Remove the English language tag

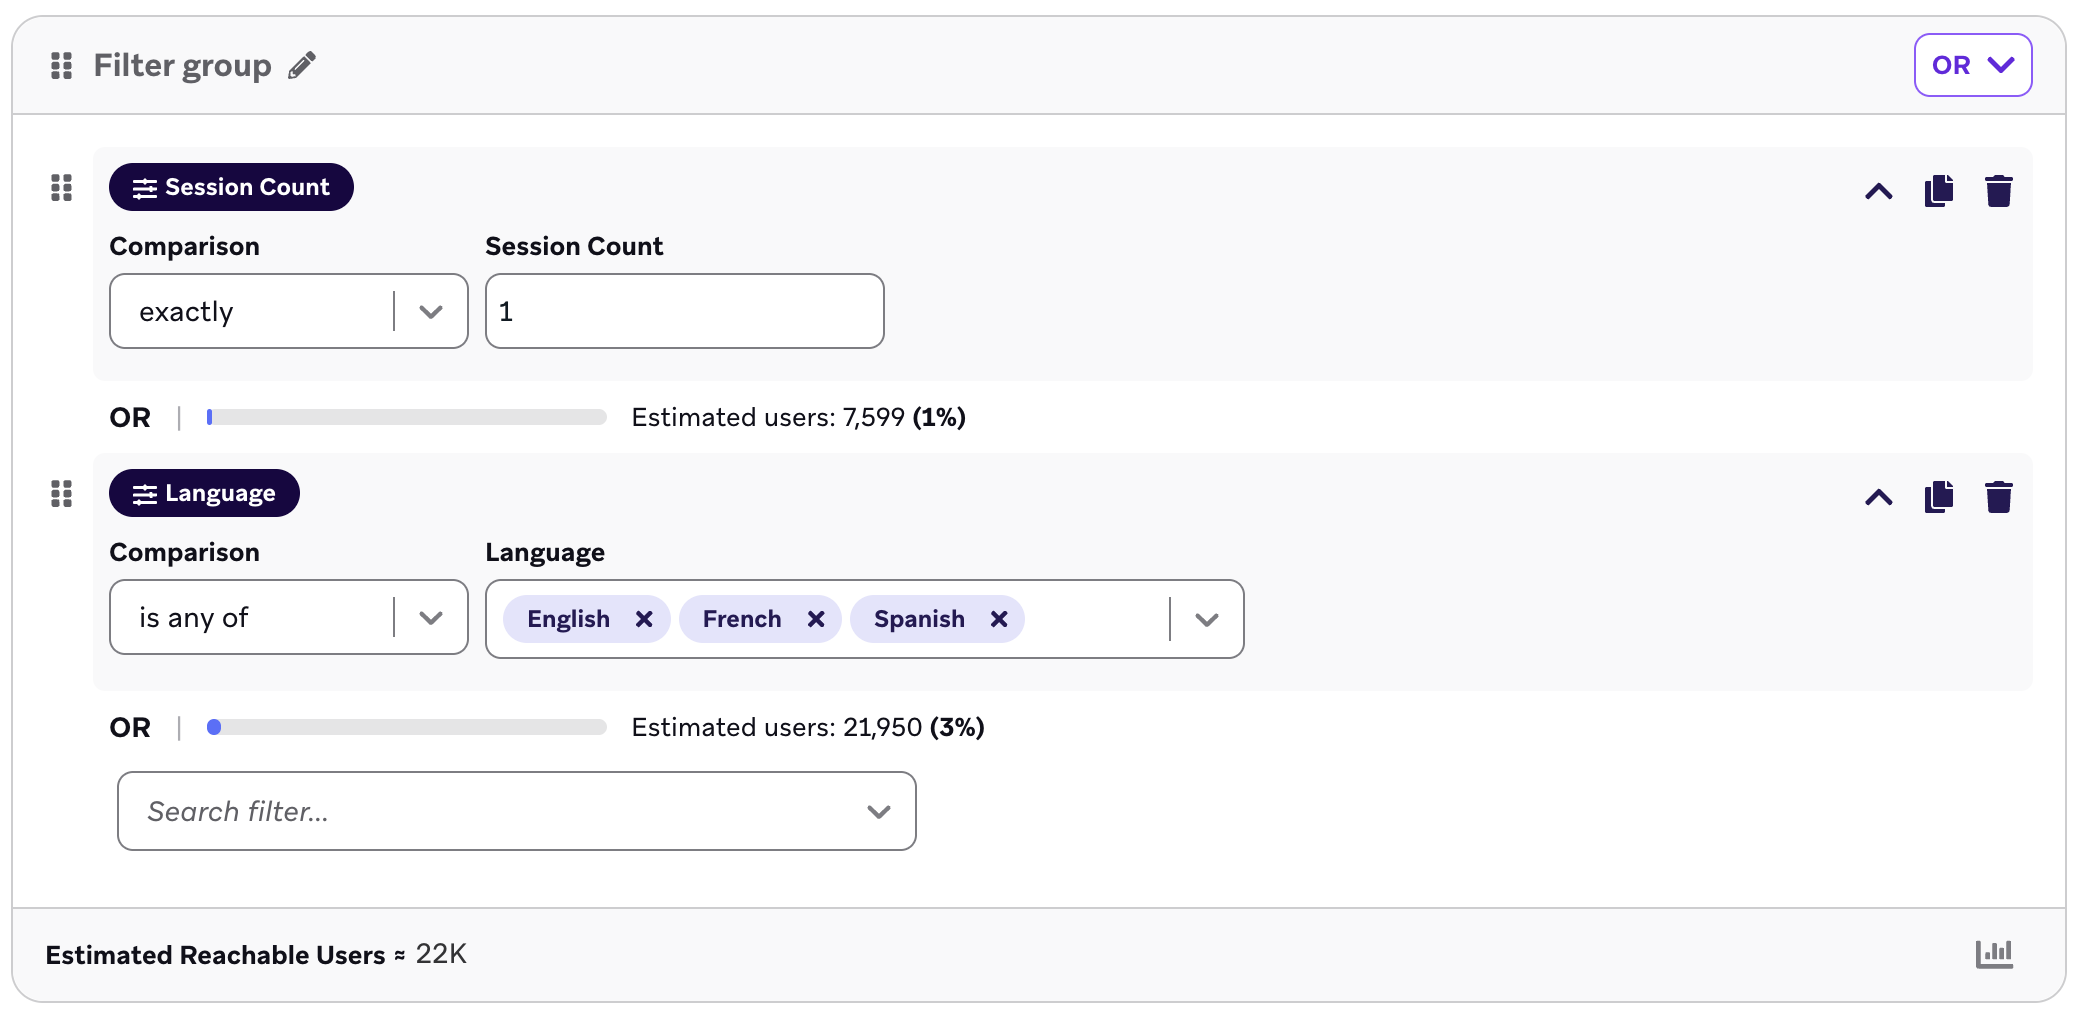coord(644,619)
